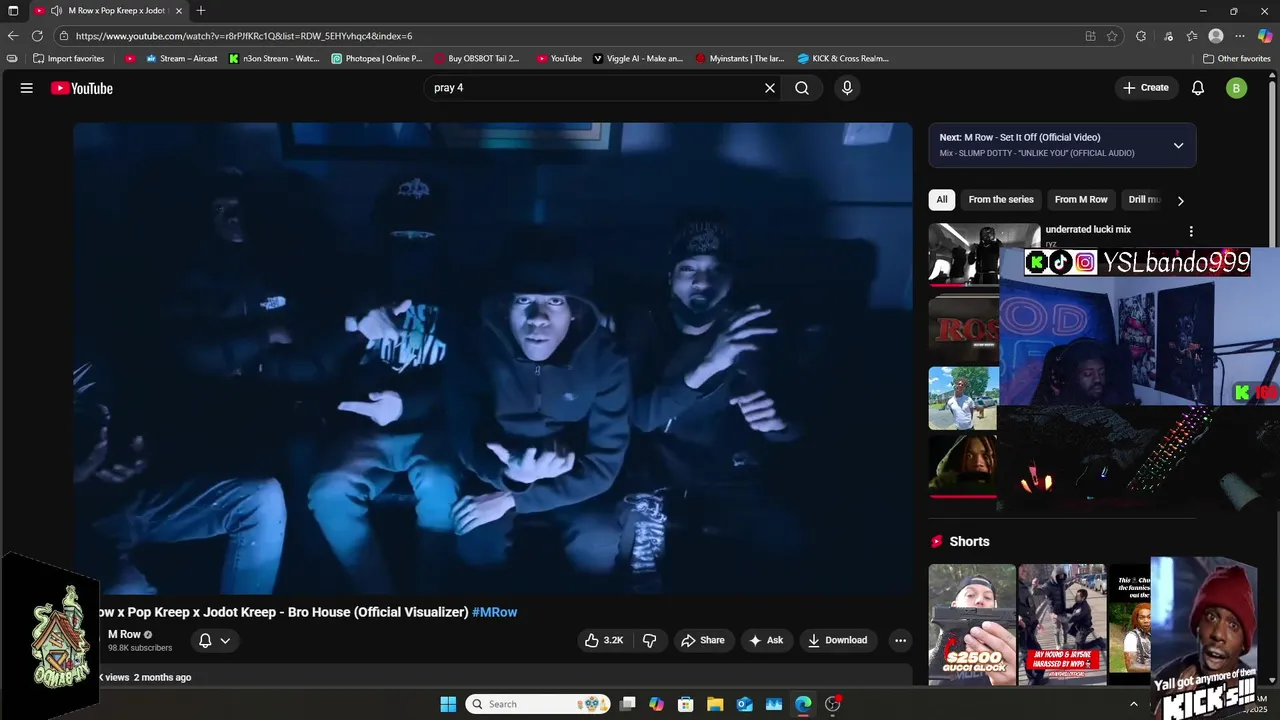The height and width of the screenshot is (720, 1280).
Task: Play the Jay Hound harassed by NYPD short
Action: (x=1062, y=624)
